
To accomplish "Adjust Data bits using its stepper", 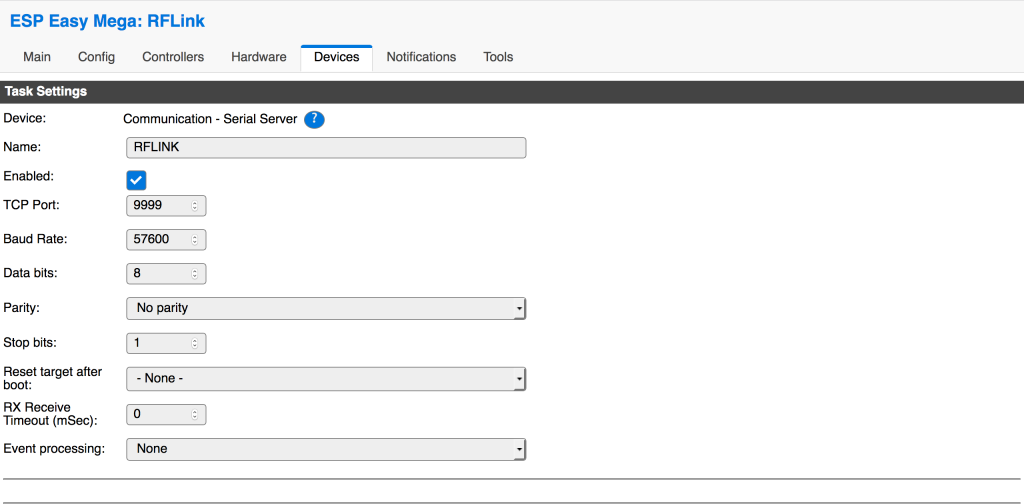I will [195, 273].
